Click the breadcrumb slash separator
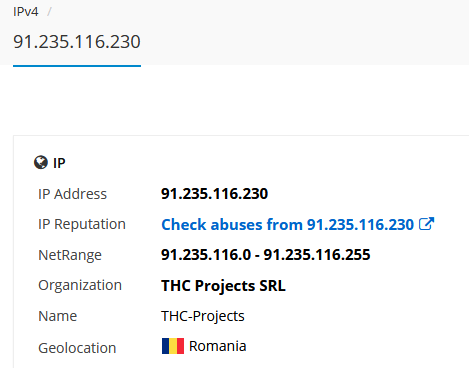Image resolution: width=469 pixels, height=368 pixels. (x=49, y=12)
